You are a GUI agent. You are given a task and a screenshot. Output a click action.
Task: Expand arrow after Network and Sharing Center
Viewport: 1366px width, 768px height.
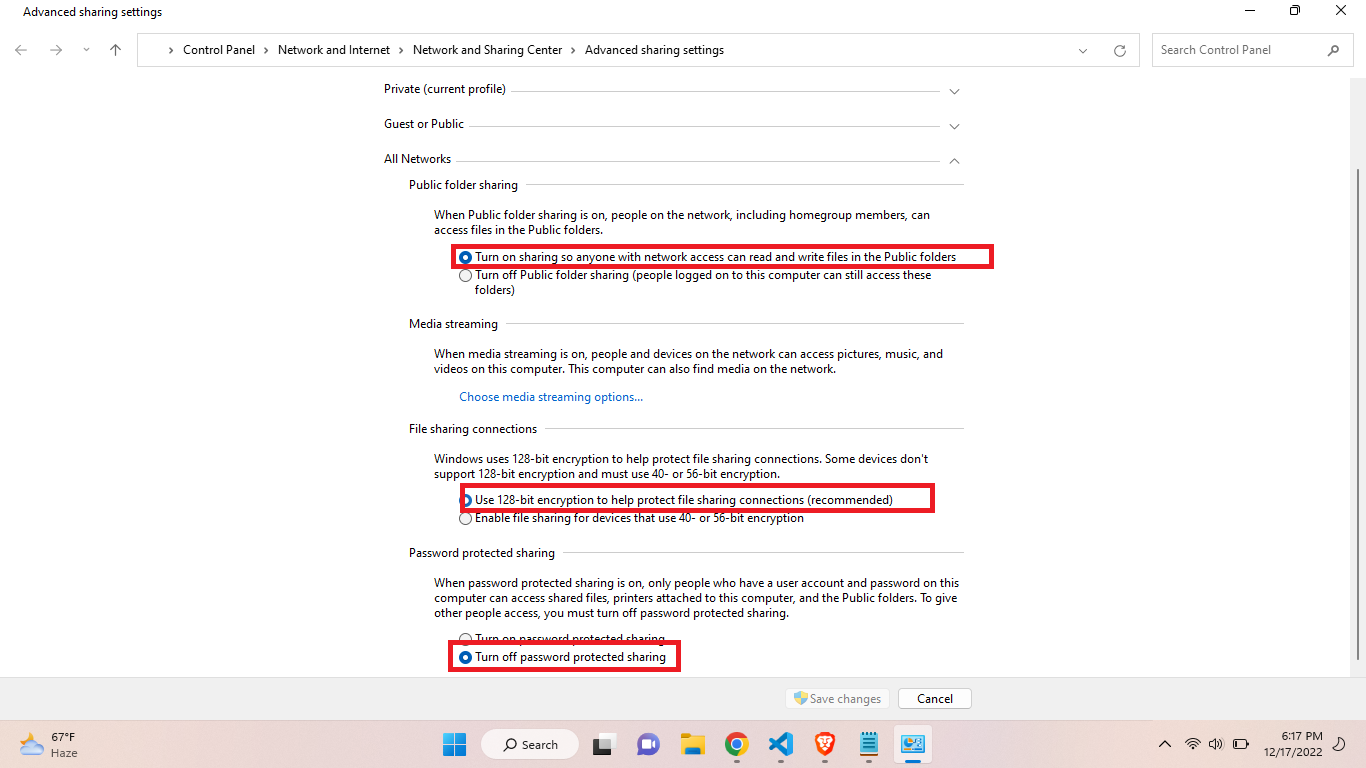[574, 50]
